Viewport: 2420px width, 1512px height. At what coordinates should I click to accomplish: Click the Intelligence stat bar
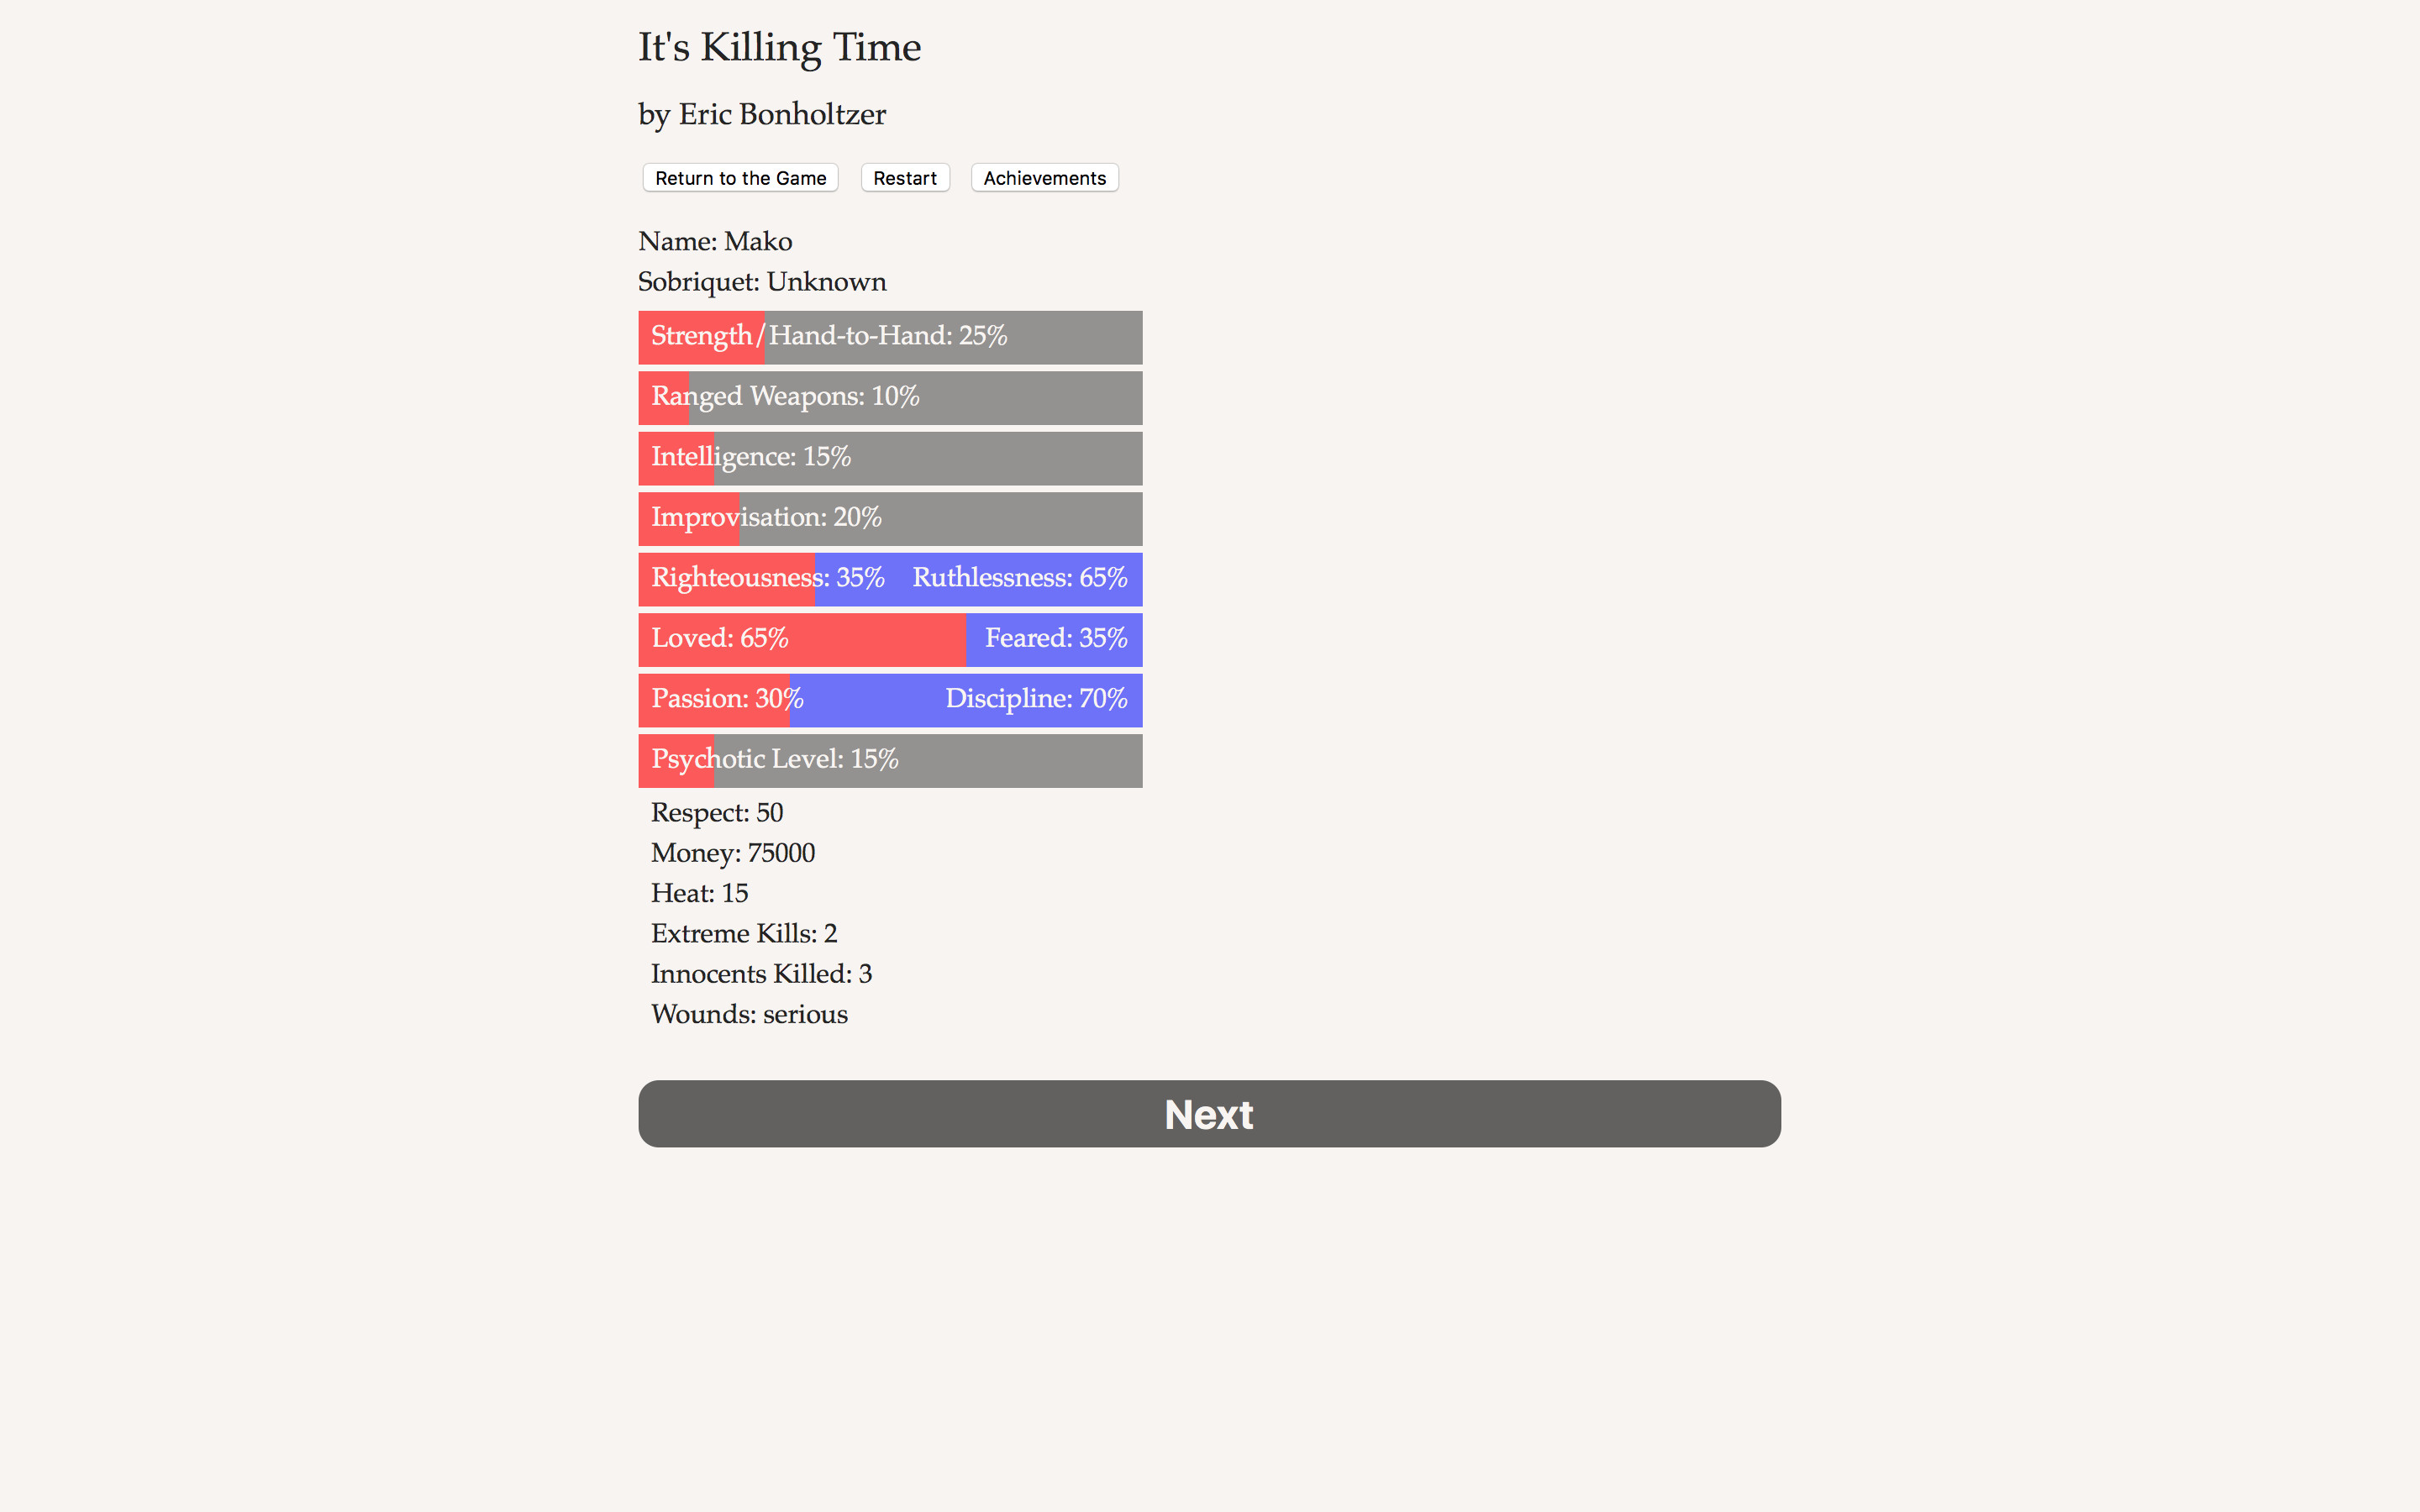[890, 458]
